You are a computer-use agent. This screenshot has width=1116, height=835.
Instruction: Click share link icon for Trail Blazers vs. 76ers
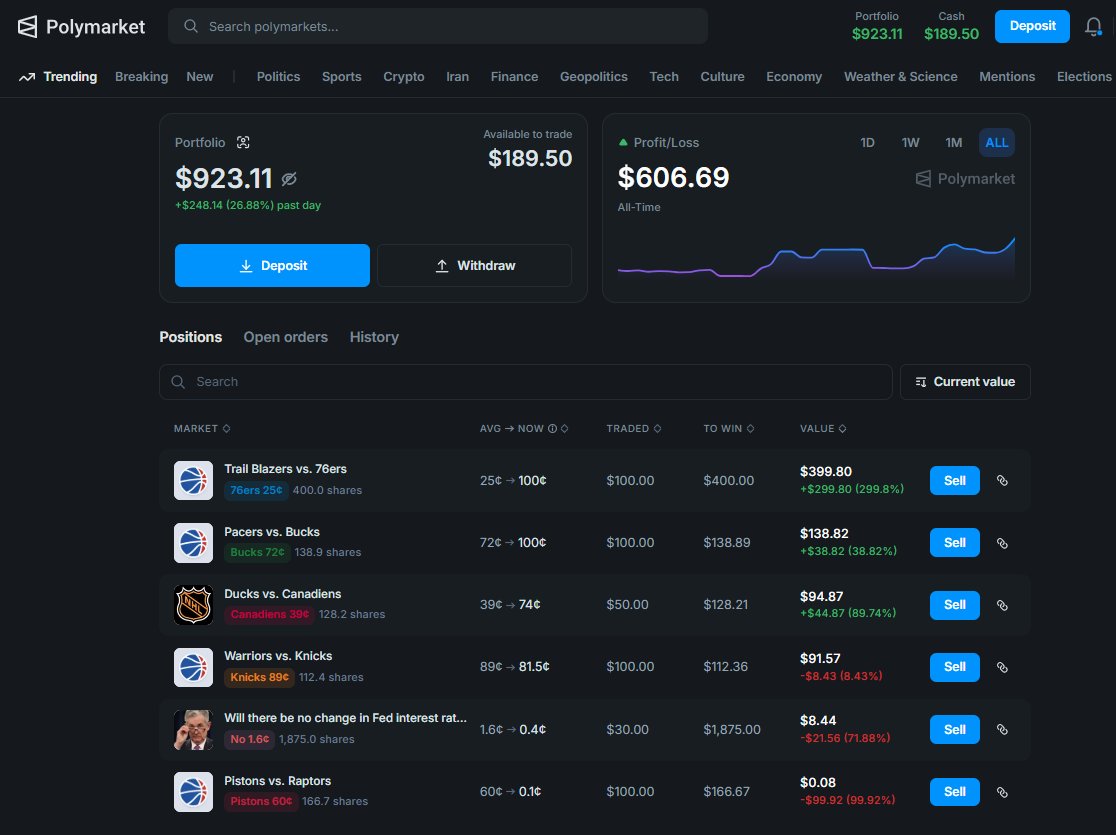coord(1002,480)
